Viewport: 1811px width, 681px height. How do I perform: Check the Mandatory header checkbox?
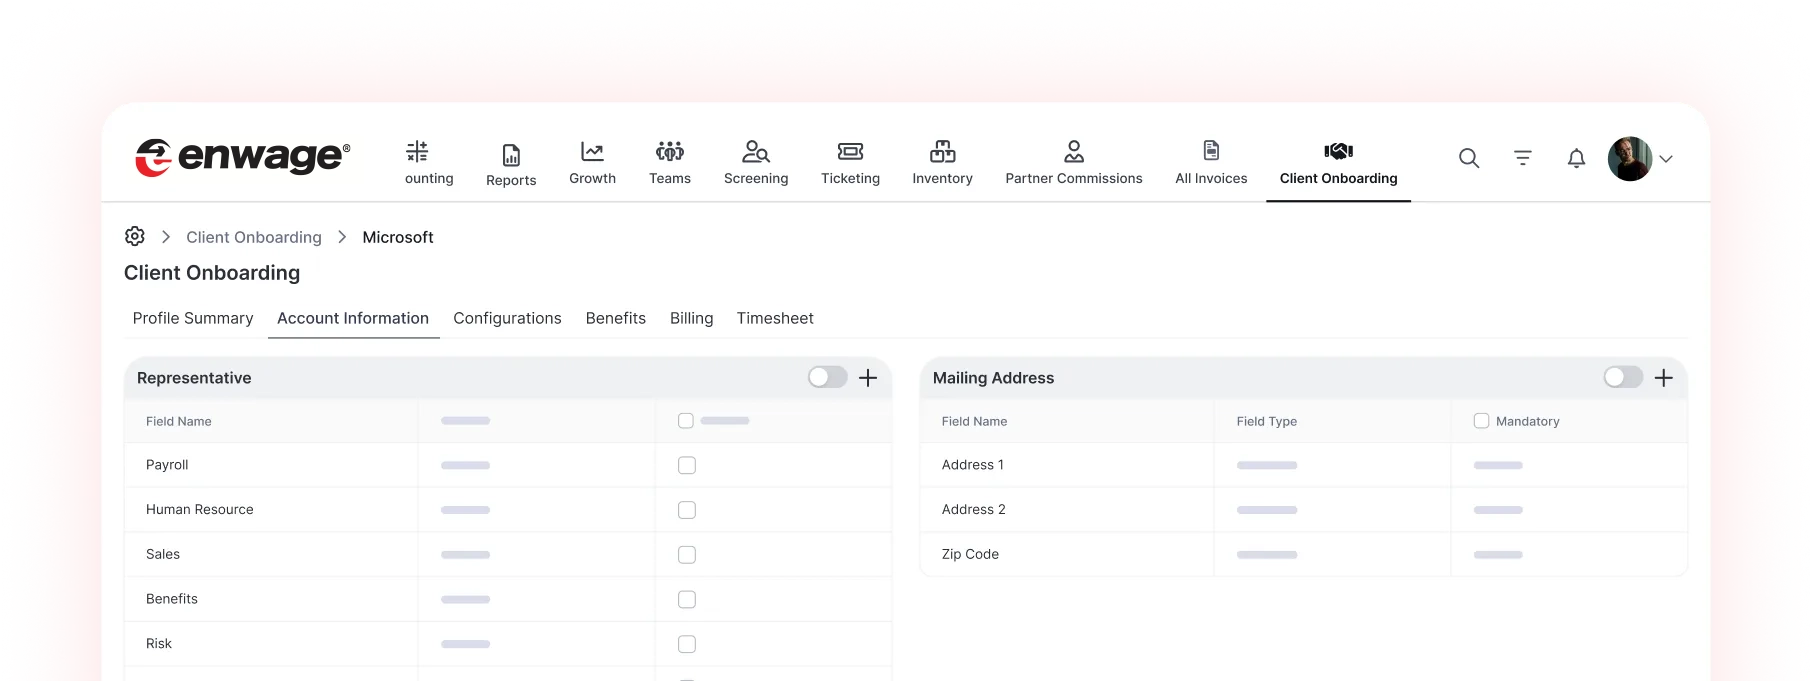tap(1481, 421)
